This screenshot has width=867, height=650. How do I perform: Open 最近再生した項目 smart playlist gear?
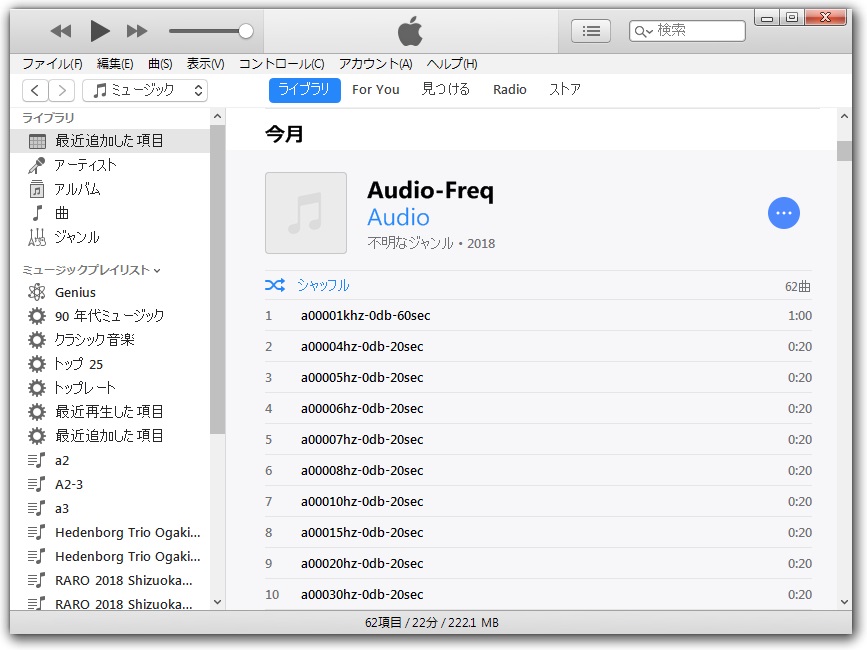[37, 412]
